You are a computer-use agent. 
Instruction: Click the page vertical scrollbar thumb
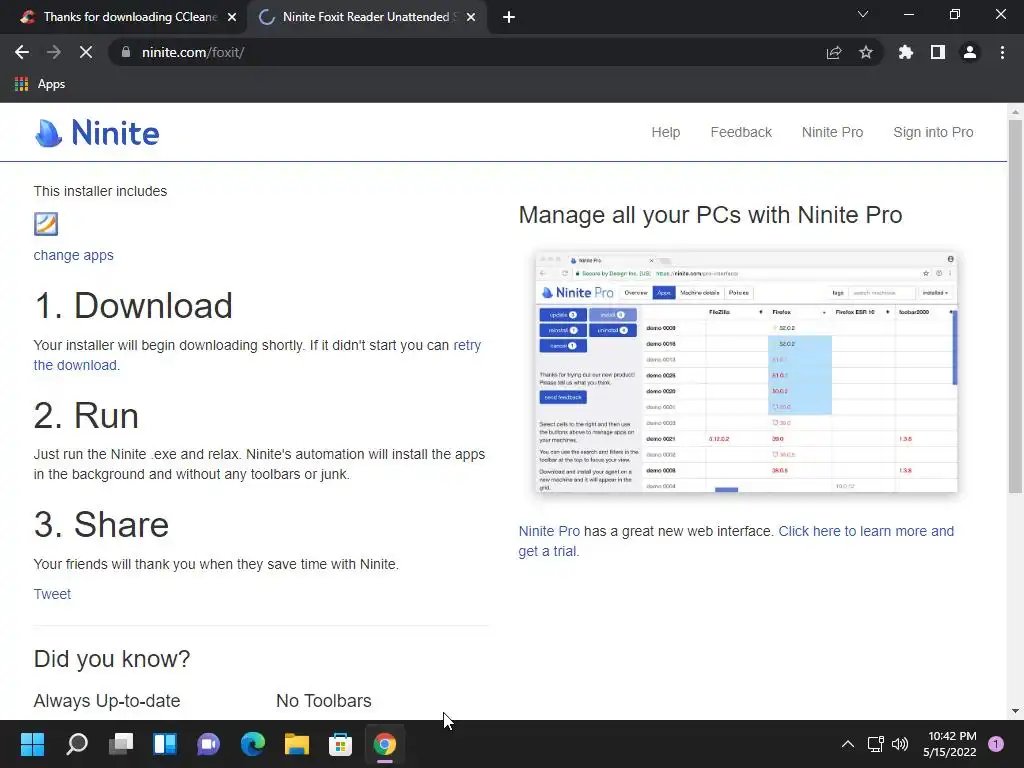1015,306
